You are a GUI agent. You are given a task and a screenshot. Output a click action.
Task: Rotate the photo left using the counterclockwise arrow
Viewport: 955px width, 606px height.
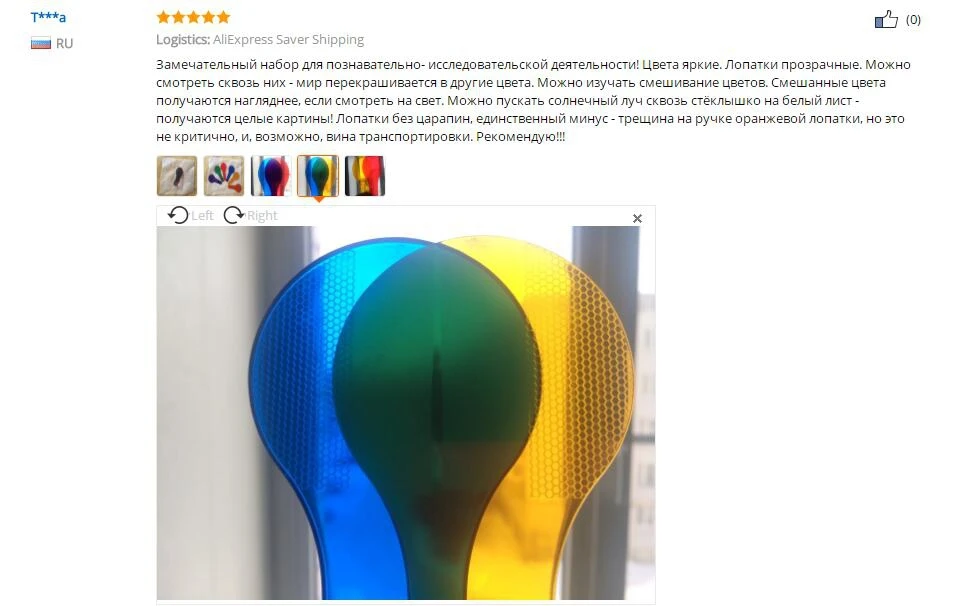click(x=178, y=215)
